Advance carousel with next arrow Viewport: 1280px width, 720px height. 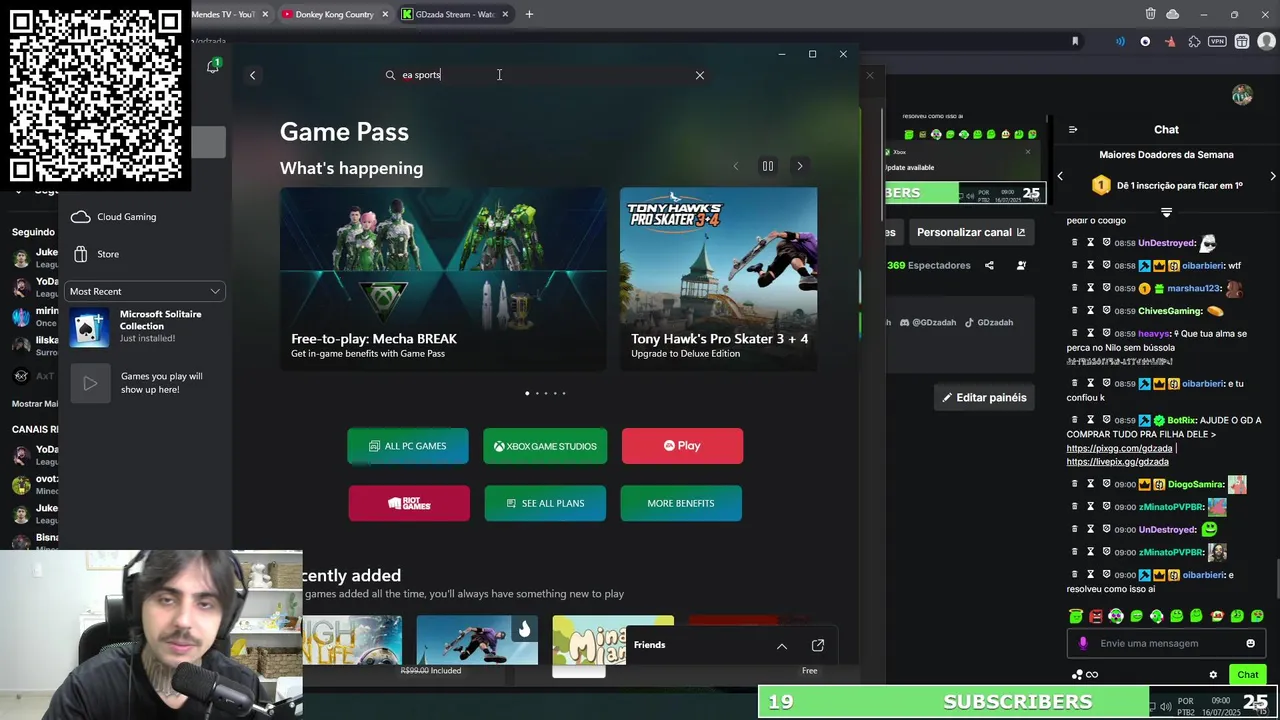pos(799,166)
